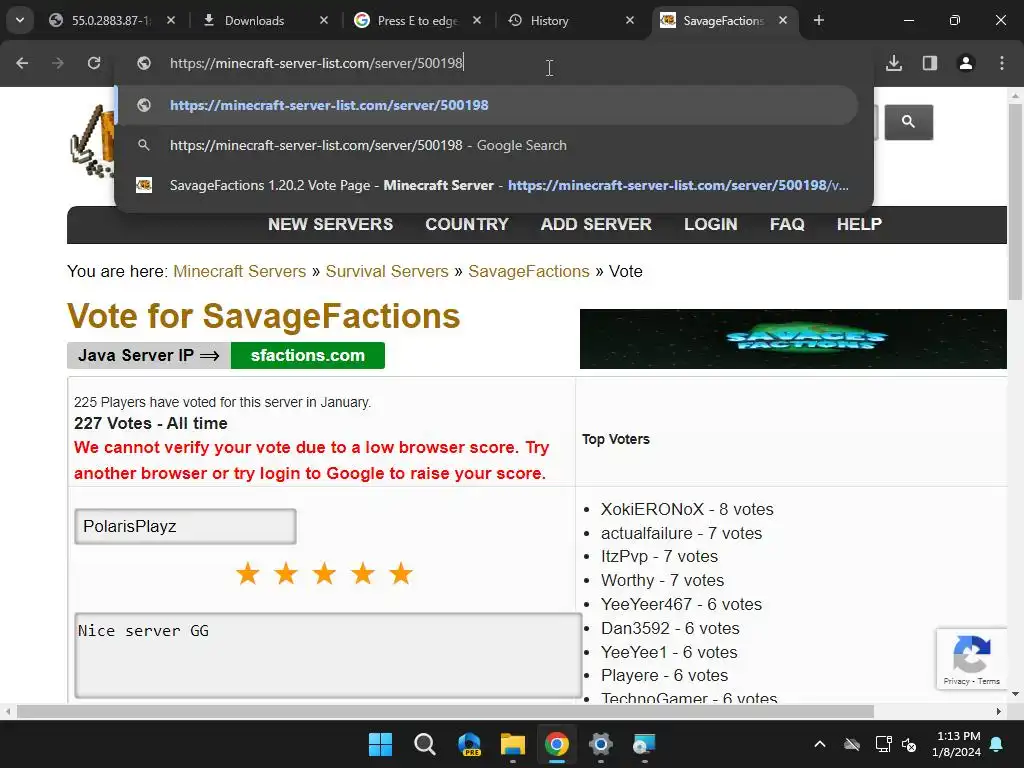Image resolution: width=1024 pixels, height=768 pixels.
Task: Open Windows taskbar search
Action: coord(424,744)
